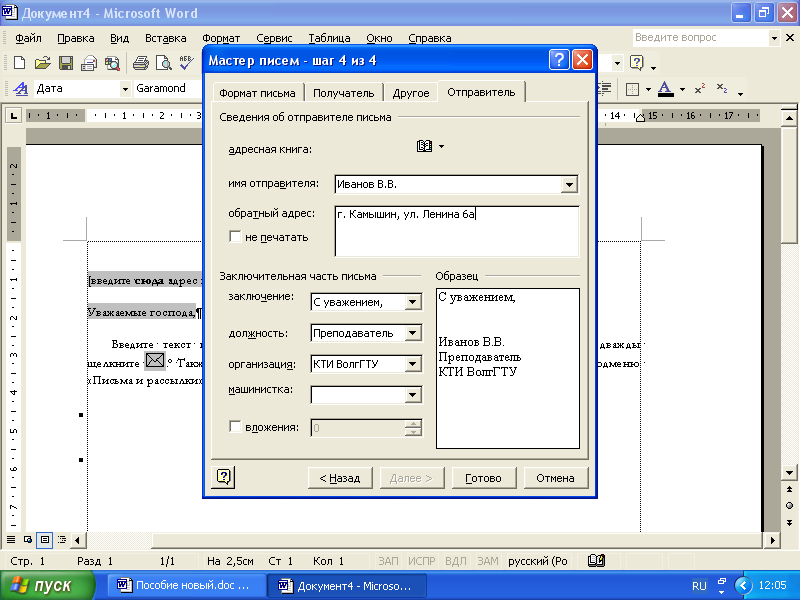Screen dimensions: 800x600
Task: Click the Word help icon in the toolbar
Action: click(636, 63)
